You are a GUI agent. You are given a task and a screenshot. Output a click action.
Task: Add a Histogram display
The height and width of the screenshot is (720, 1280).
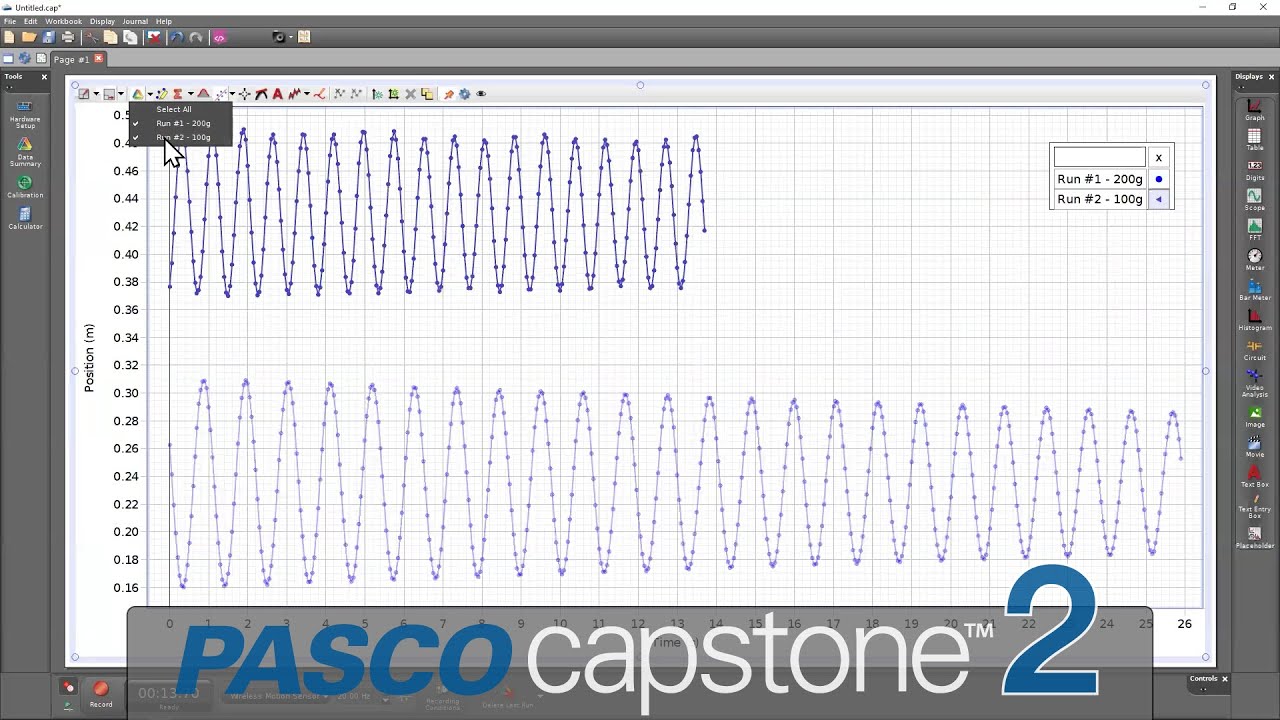(1254, 320)
